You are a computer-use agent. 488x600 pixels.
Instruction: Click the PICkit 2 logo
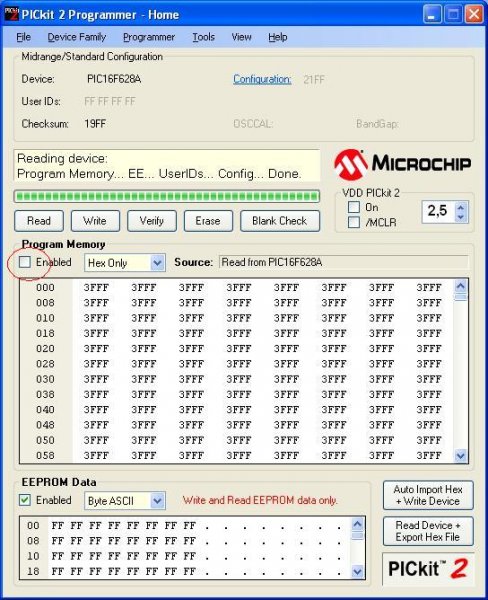point(428,569)
